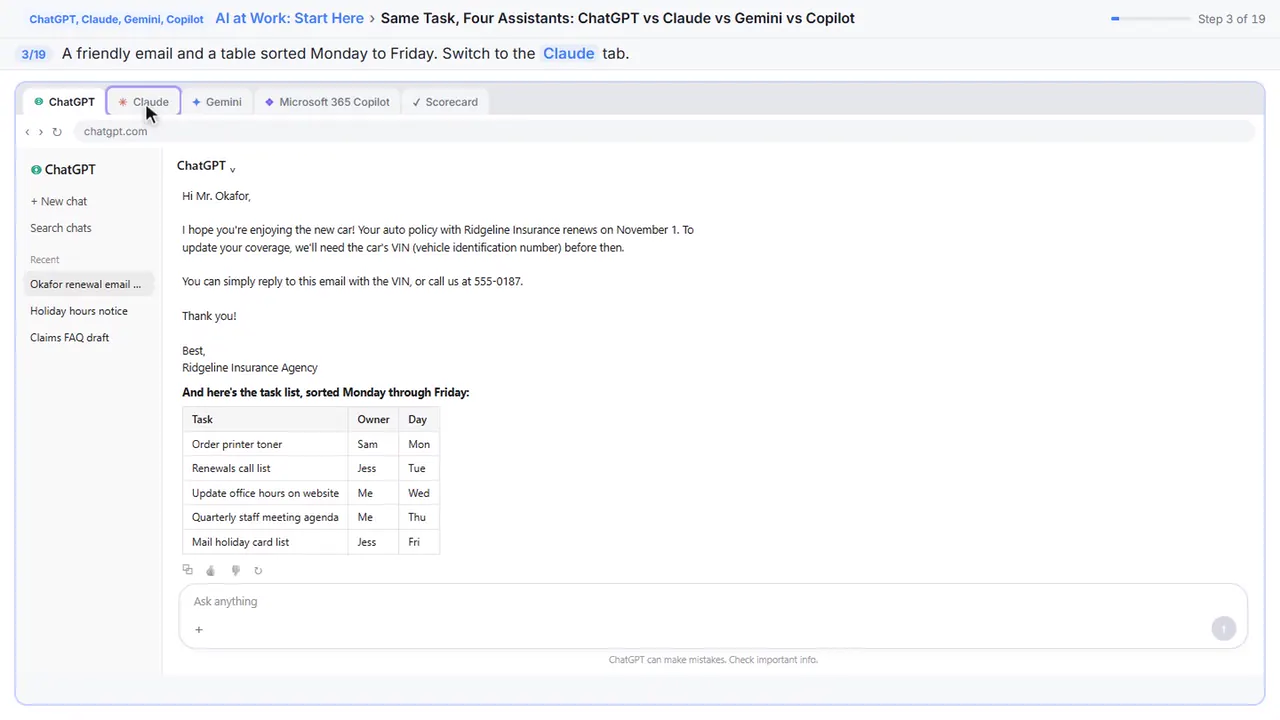This screenshot has width=1280, height=720.
Task: Reload the page with the refresh icon
Action: pos(57,132)
